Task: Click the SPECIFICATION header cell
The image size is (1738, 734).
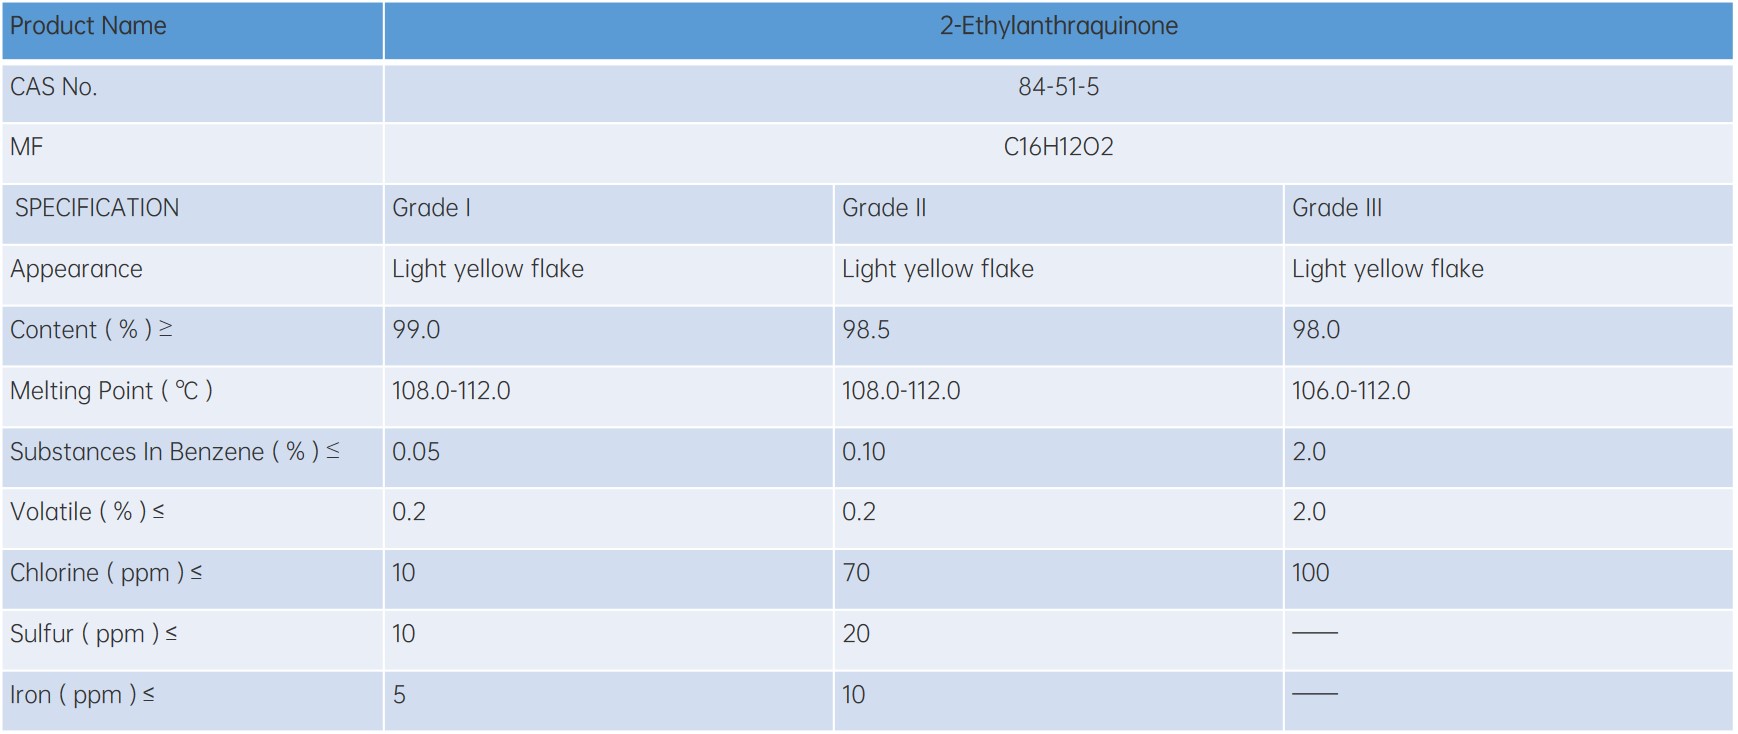Action: point(97,208)
